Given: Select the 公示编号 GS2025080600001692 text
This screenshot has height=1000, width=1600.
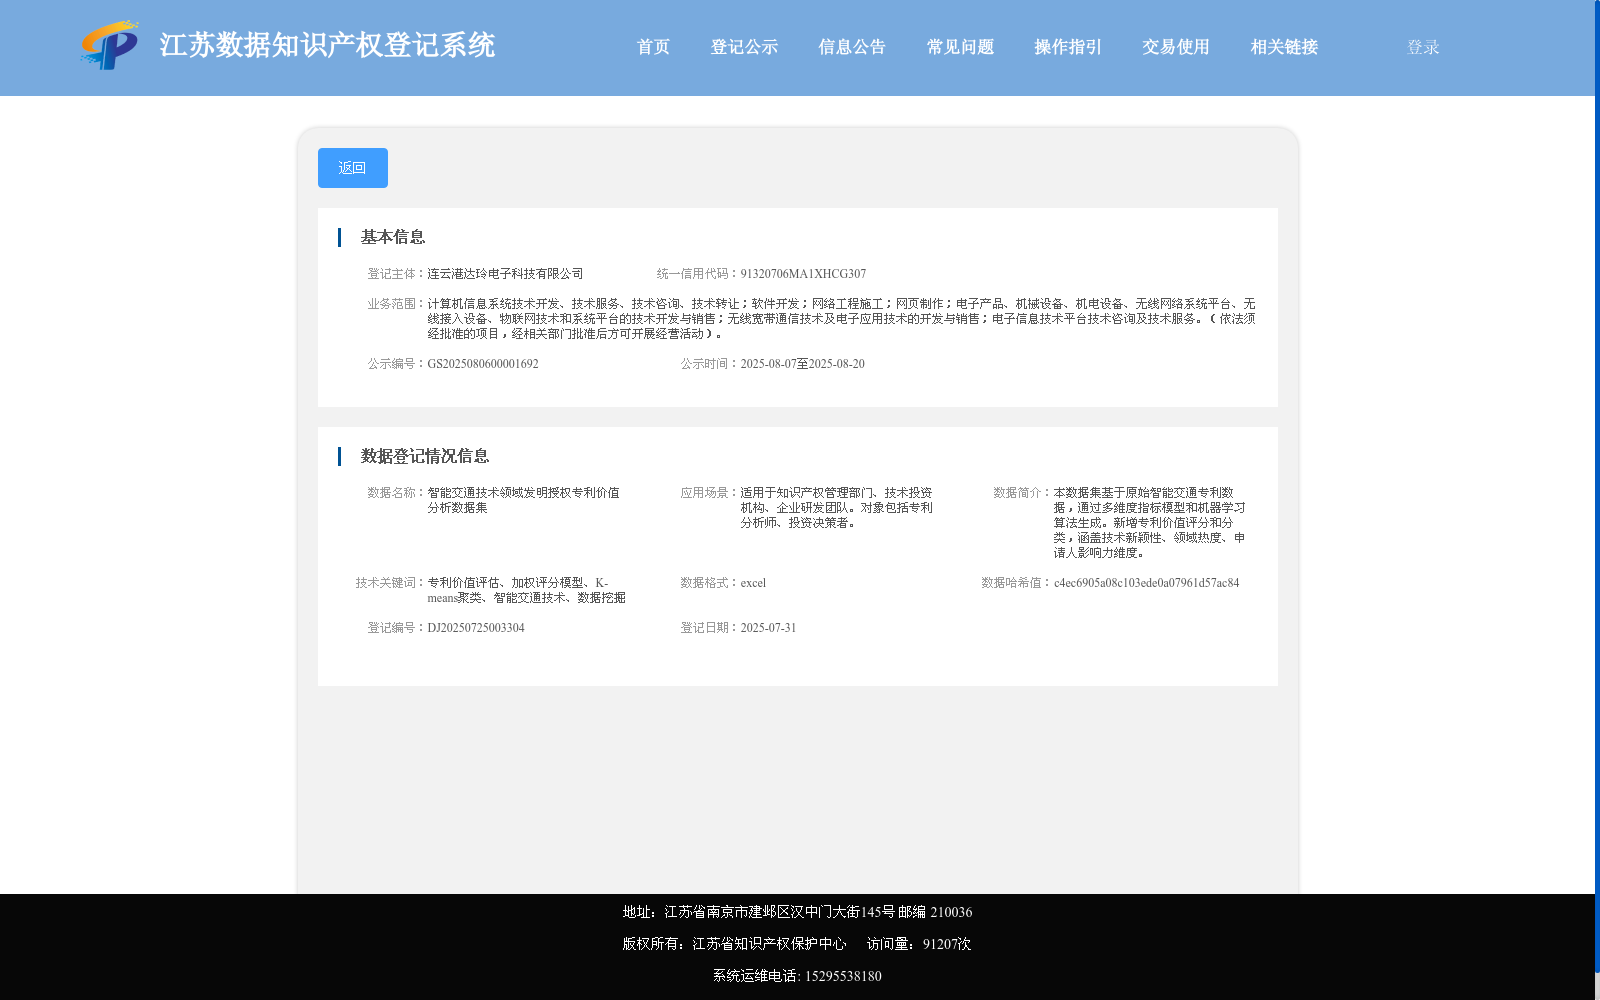Looking at the screenshot, I should tap(483, 363).
